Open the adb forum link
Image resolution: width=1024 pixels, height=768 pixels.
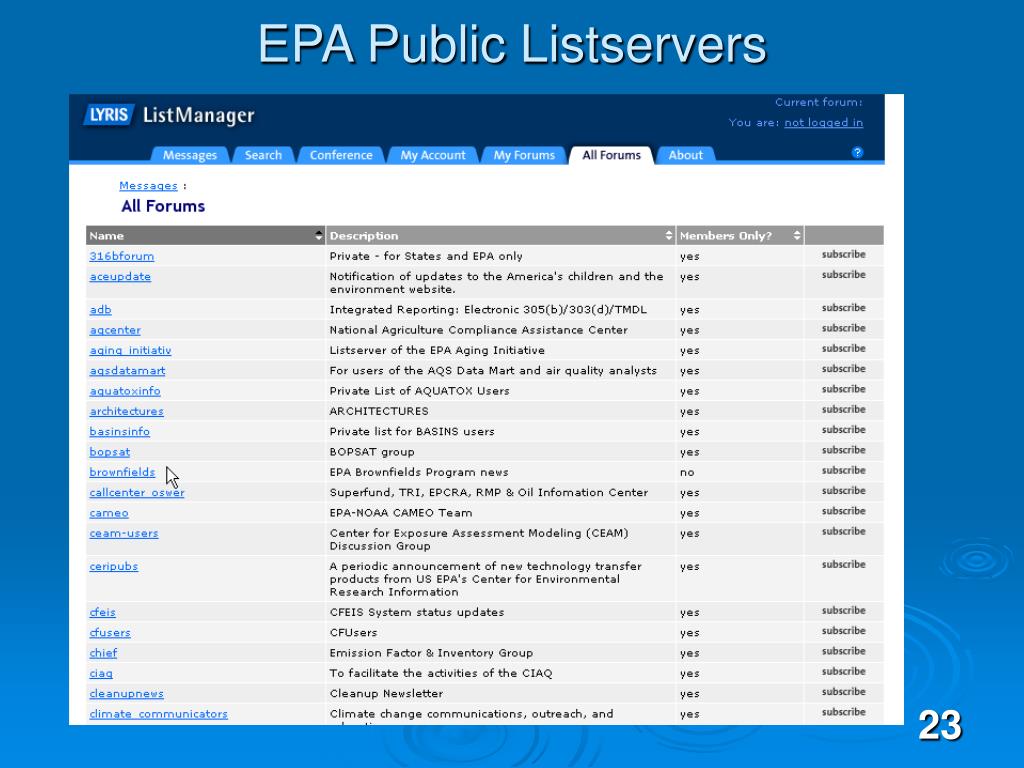(x=101, y=310)
